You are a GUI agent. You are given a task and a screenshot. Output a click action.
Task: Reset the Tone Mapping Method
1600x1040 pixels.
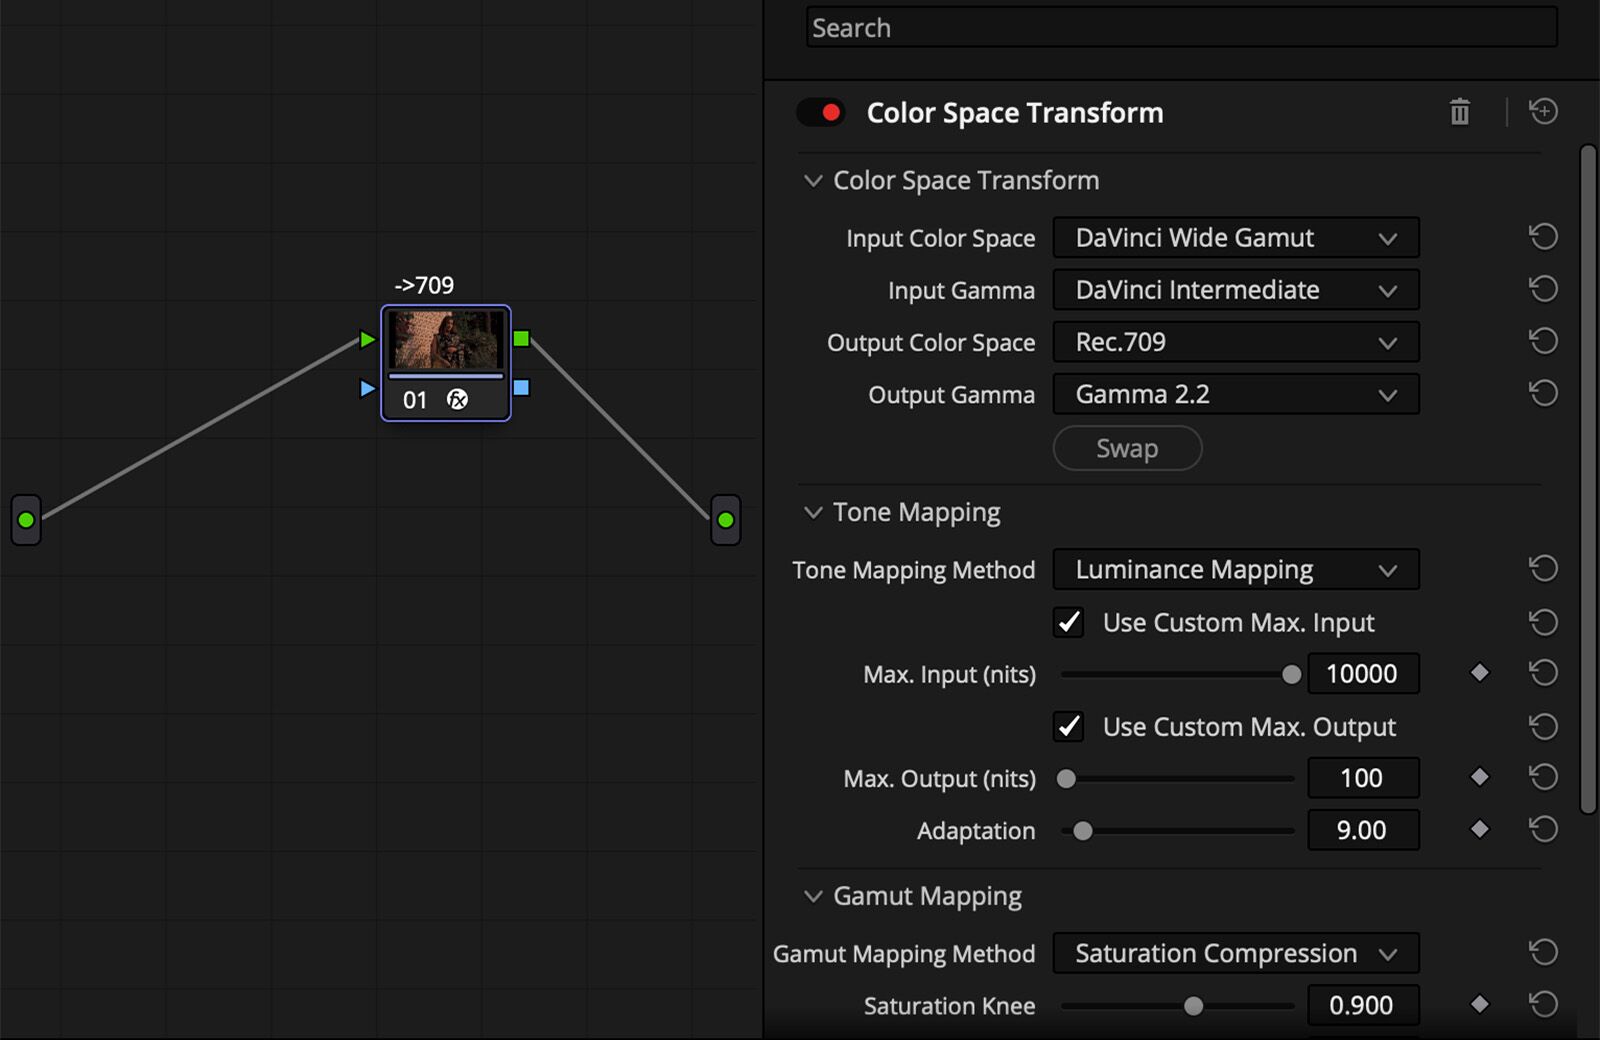1543,568
